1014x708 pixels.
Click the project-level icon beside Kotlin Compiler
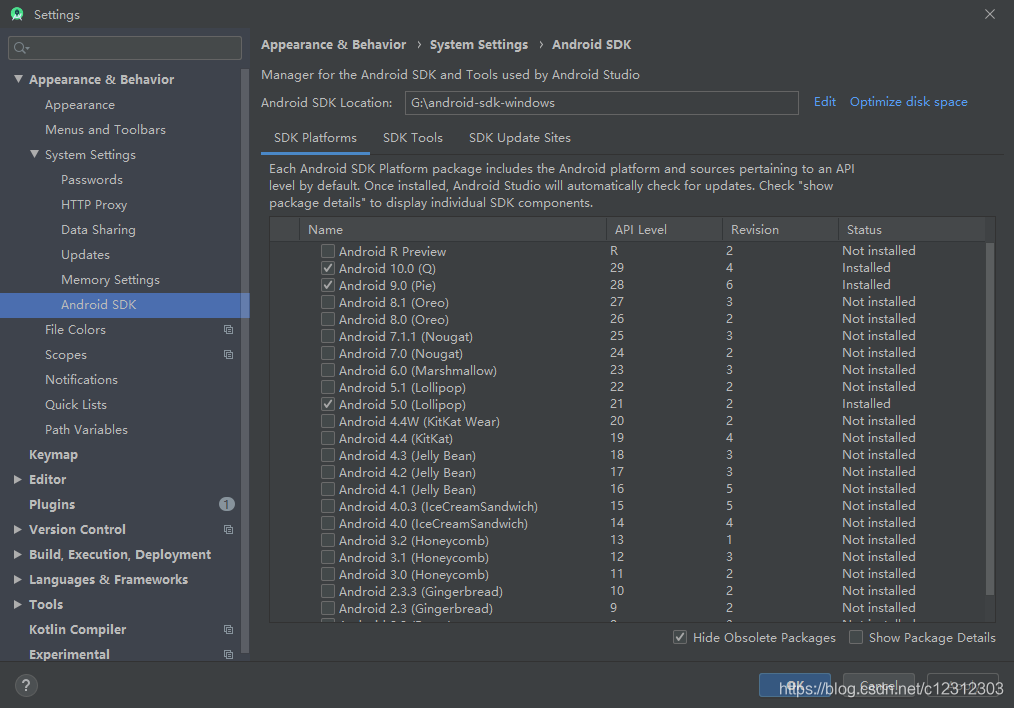click(228, 629)
